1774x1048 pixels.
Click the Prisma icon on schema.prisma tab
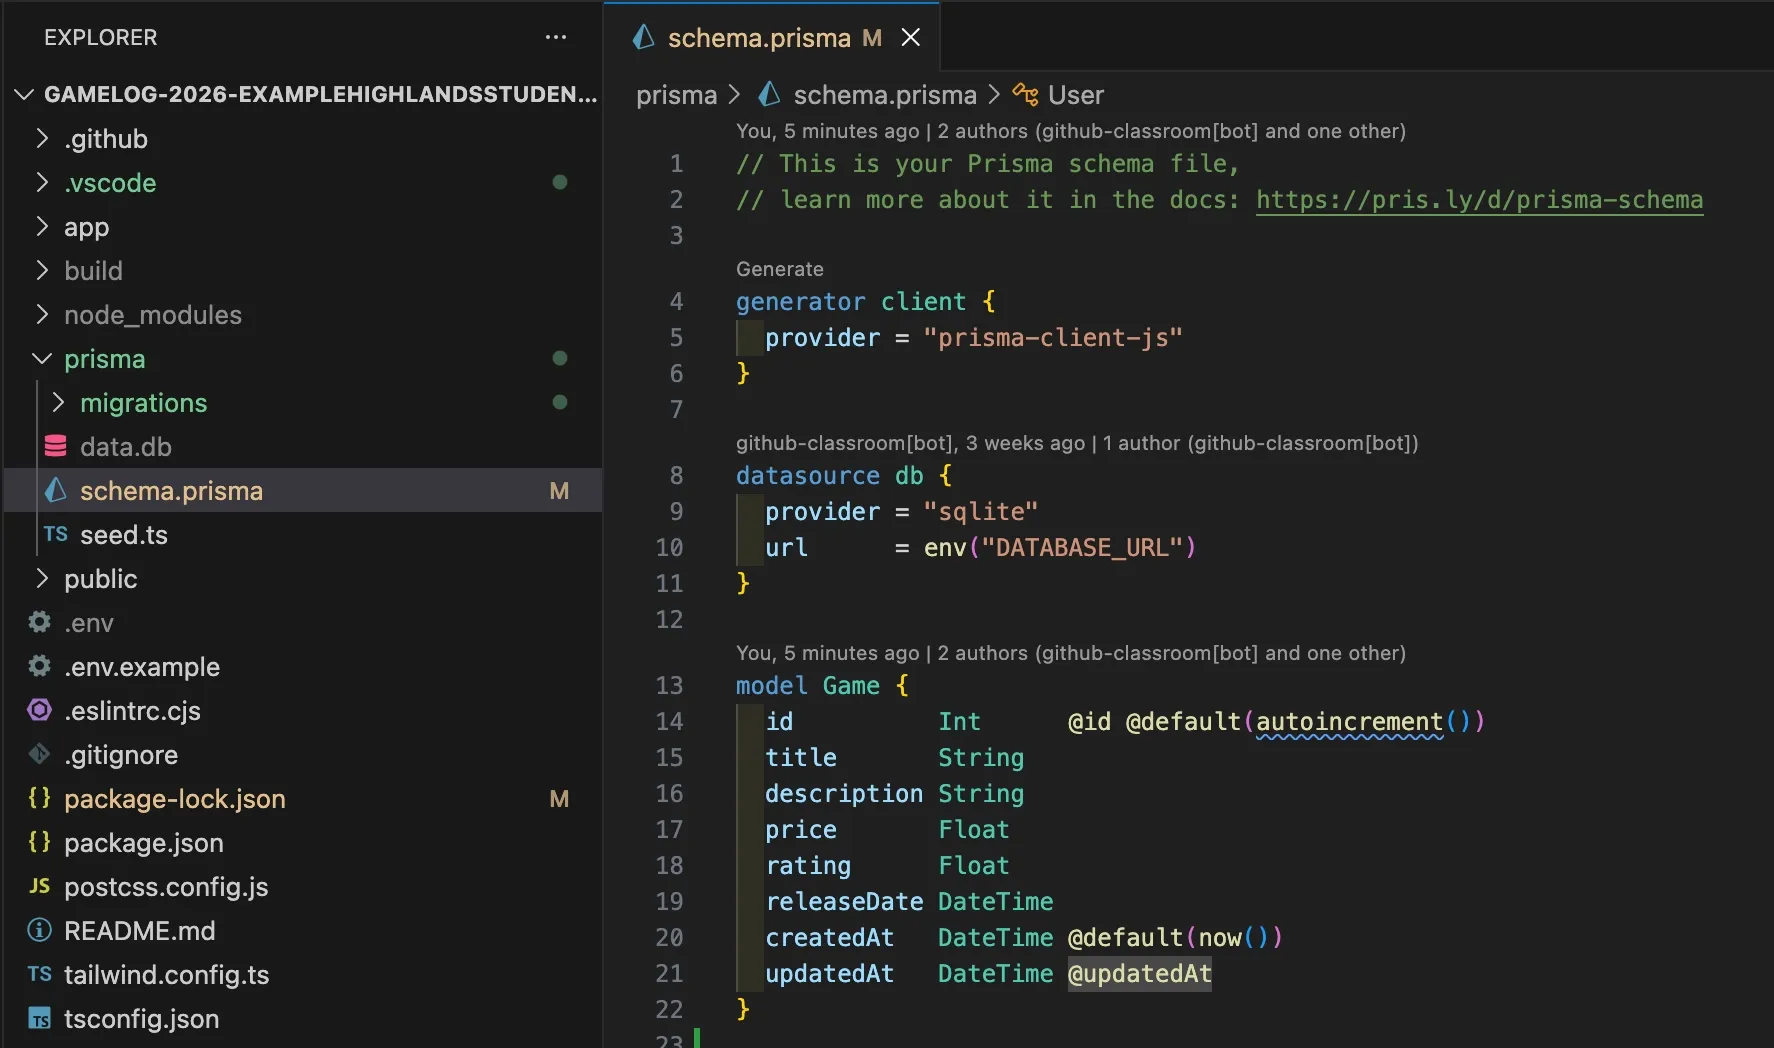pos(644,38)
